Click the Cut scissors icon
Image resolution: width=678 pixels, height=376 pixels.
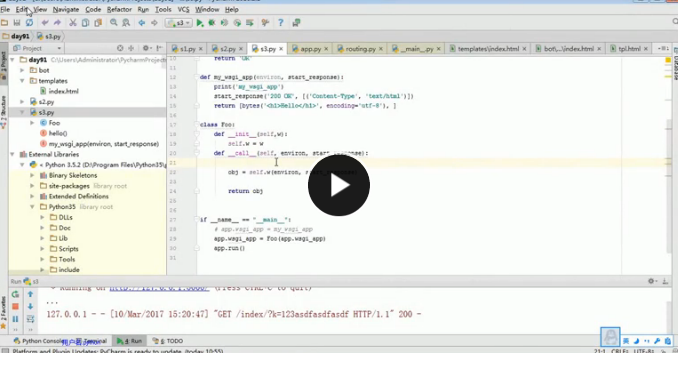click(x=73, y=22)
